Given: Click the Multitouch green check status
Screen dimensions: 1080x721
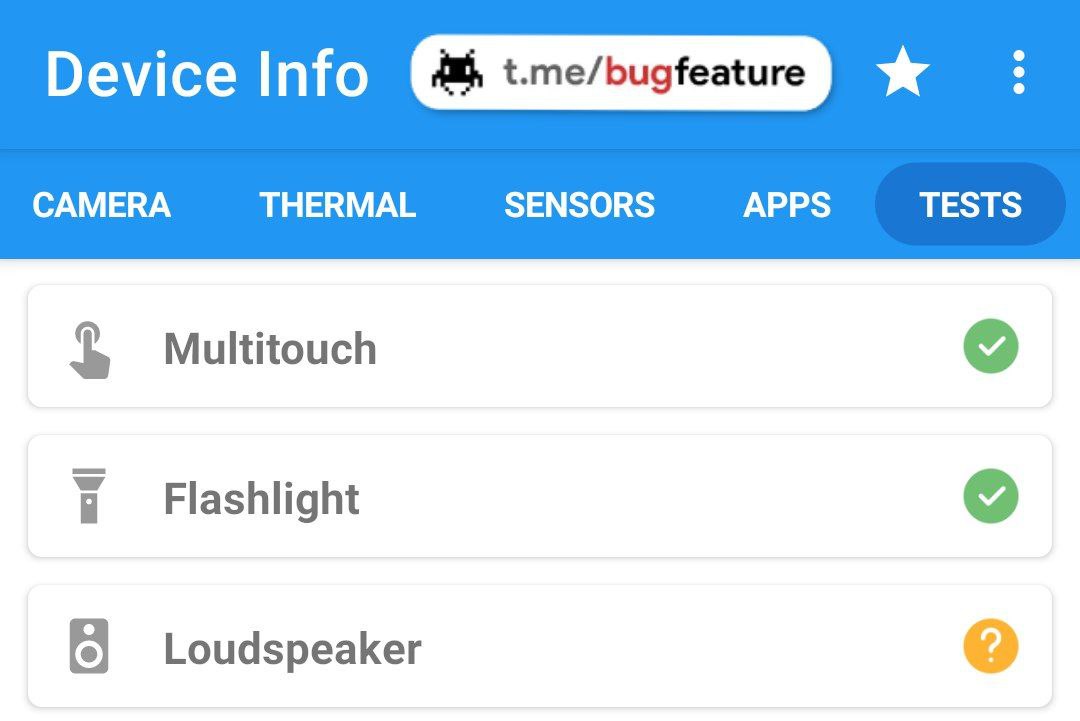Looking at the screenshot, I should (x=990, y=346).
